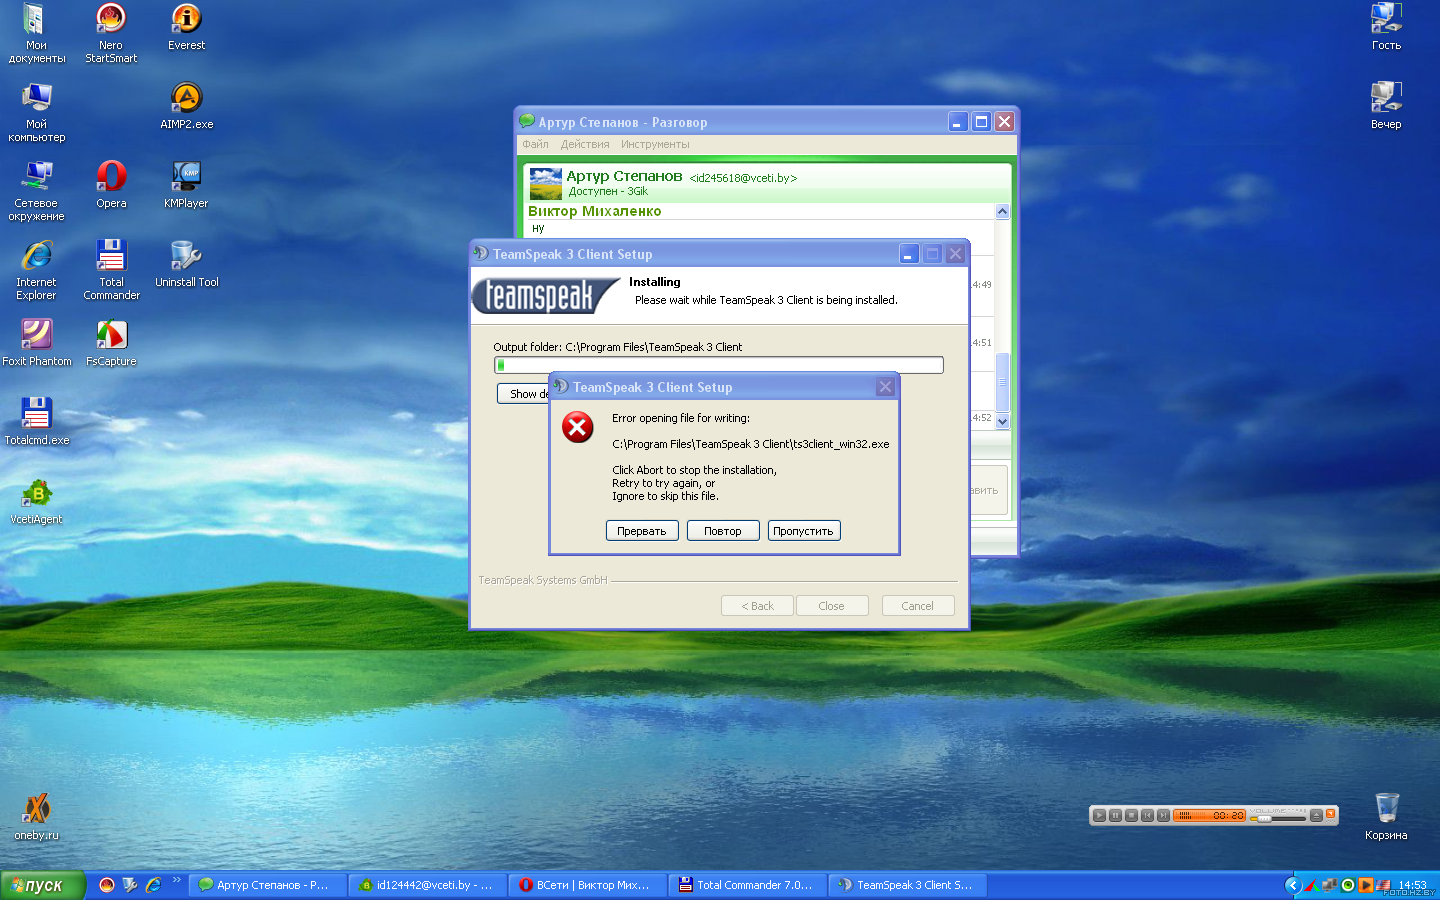Select the AIMP2.exe desktop icon
The image size is (1440, 900).
[186, 106]
